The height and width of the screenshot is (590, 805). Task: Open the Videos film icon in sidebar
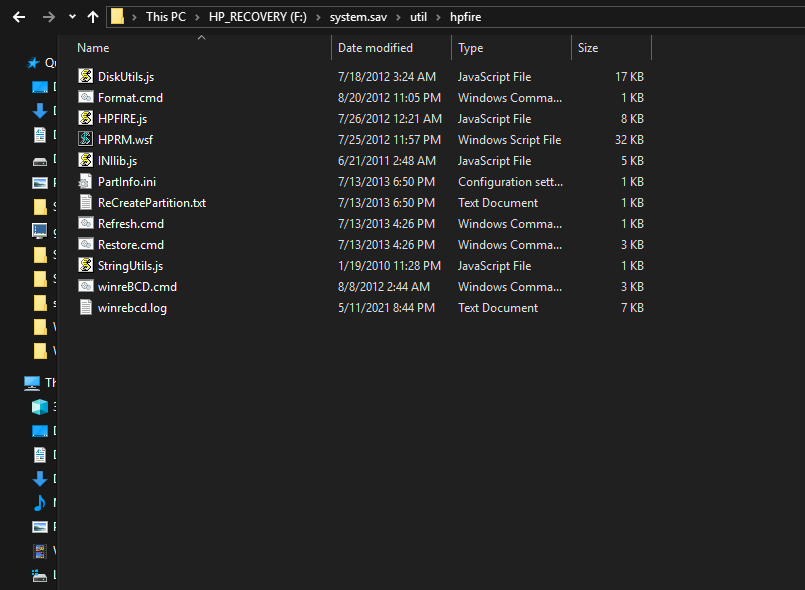tap(40, 551)
